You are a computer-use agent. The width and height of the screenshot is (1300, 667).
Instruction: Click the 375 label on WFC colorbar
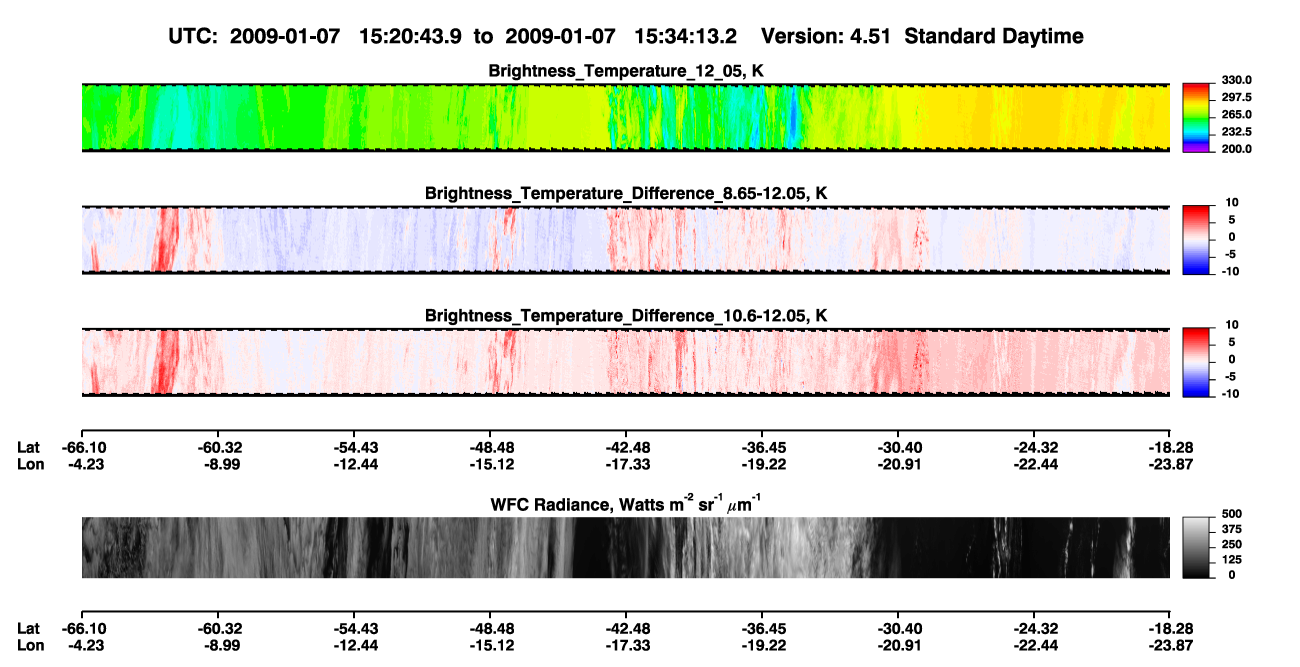click(x=1230, y=529)
